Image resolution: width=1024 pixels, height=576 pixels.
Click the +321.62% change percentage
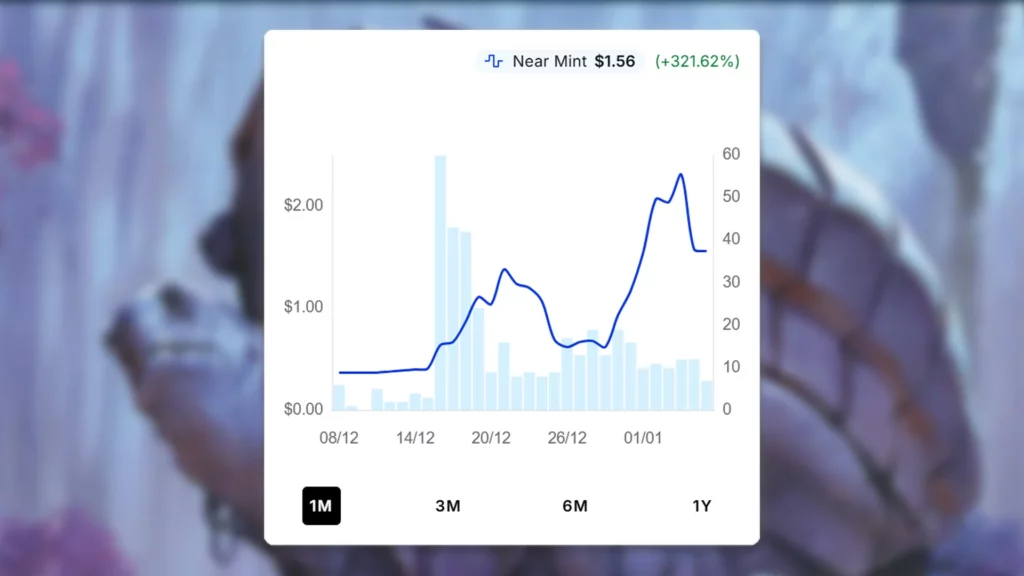click(697, 61)
